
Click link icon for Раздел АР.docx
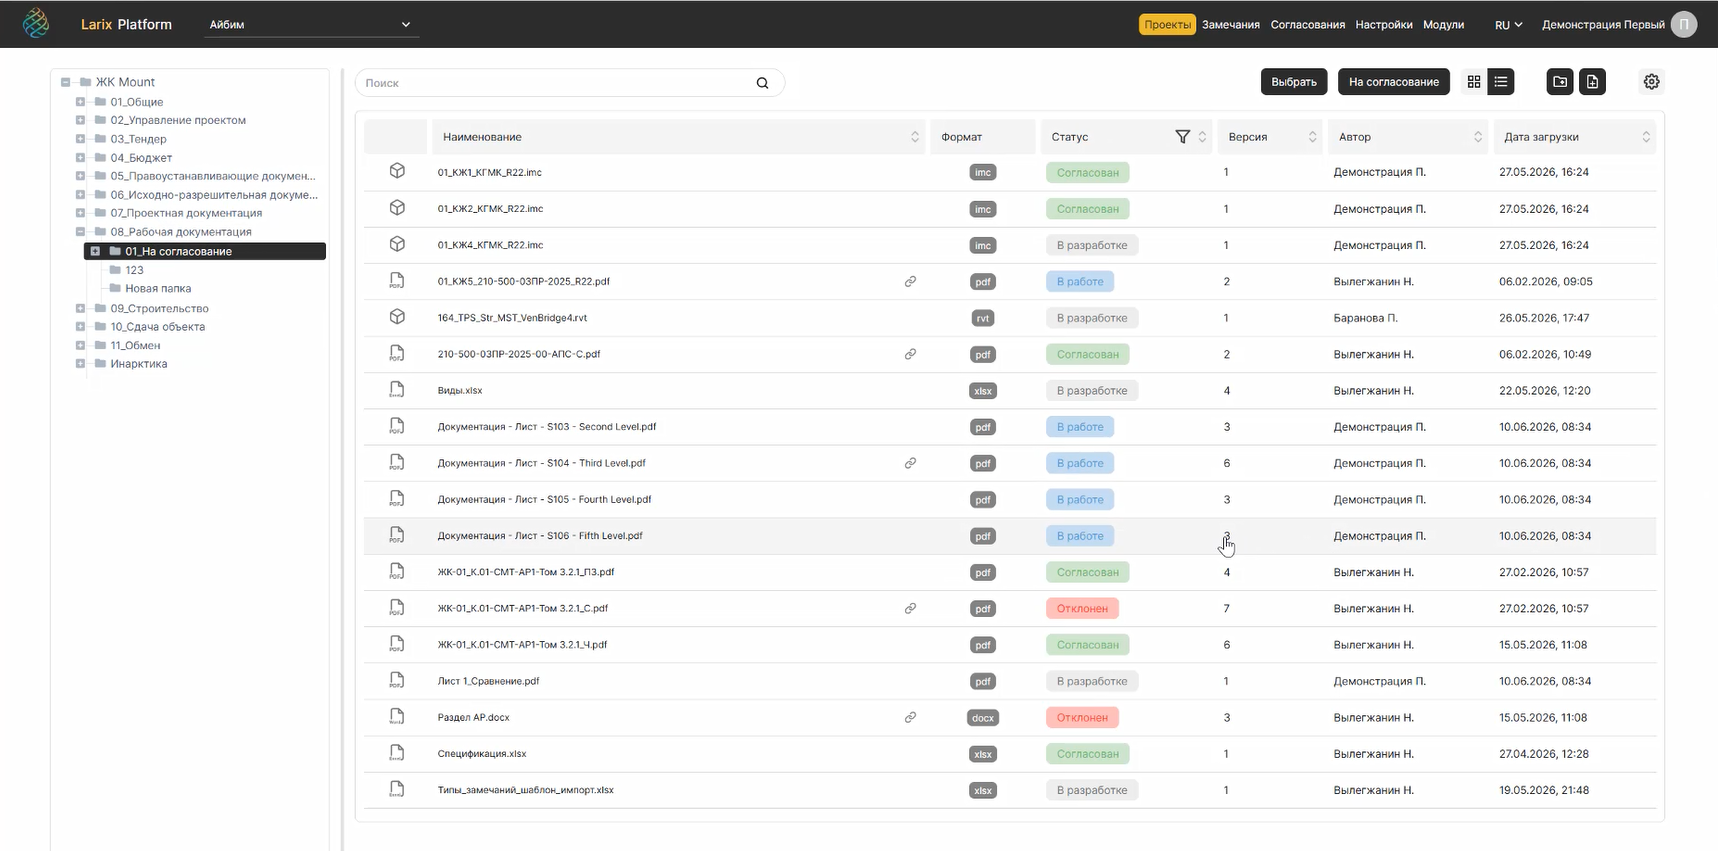click(x=910, y=718)
